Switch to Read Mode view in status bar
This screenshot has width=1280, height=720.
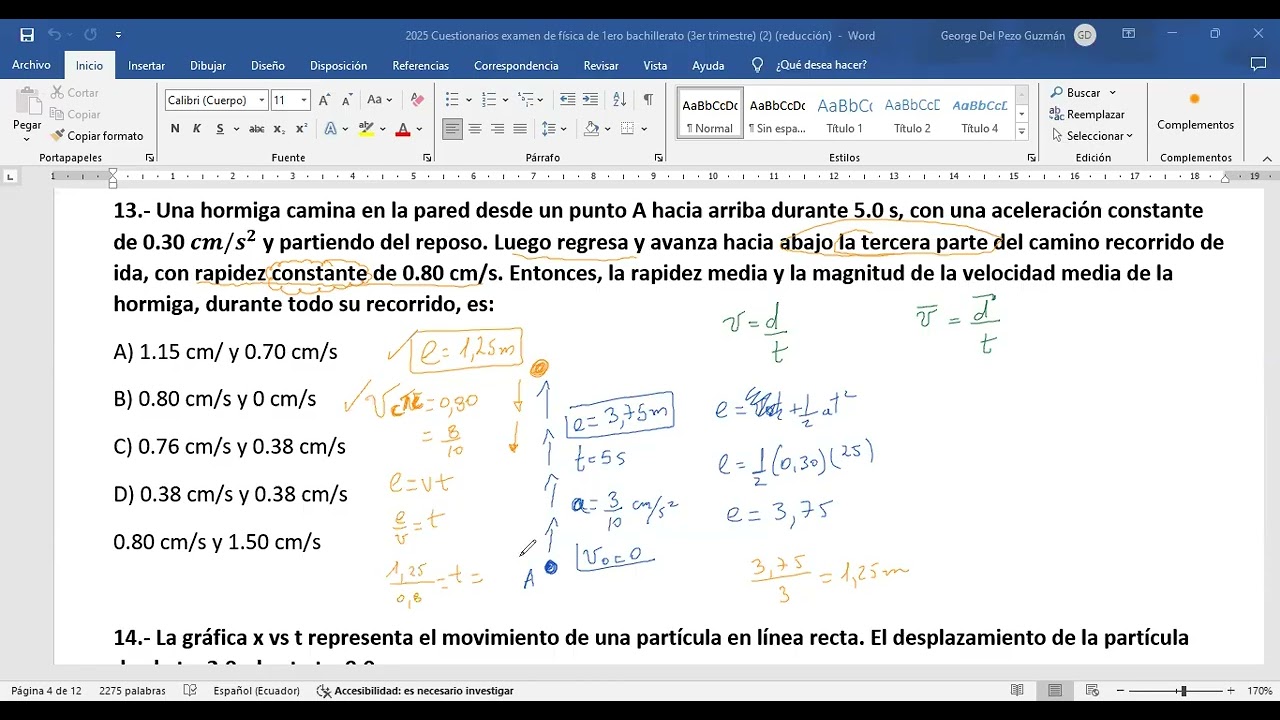(x=1017, y=691)
